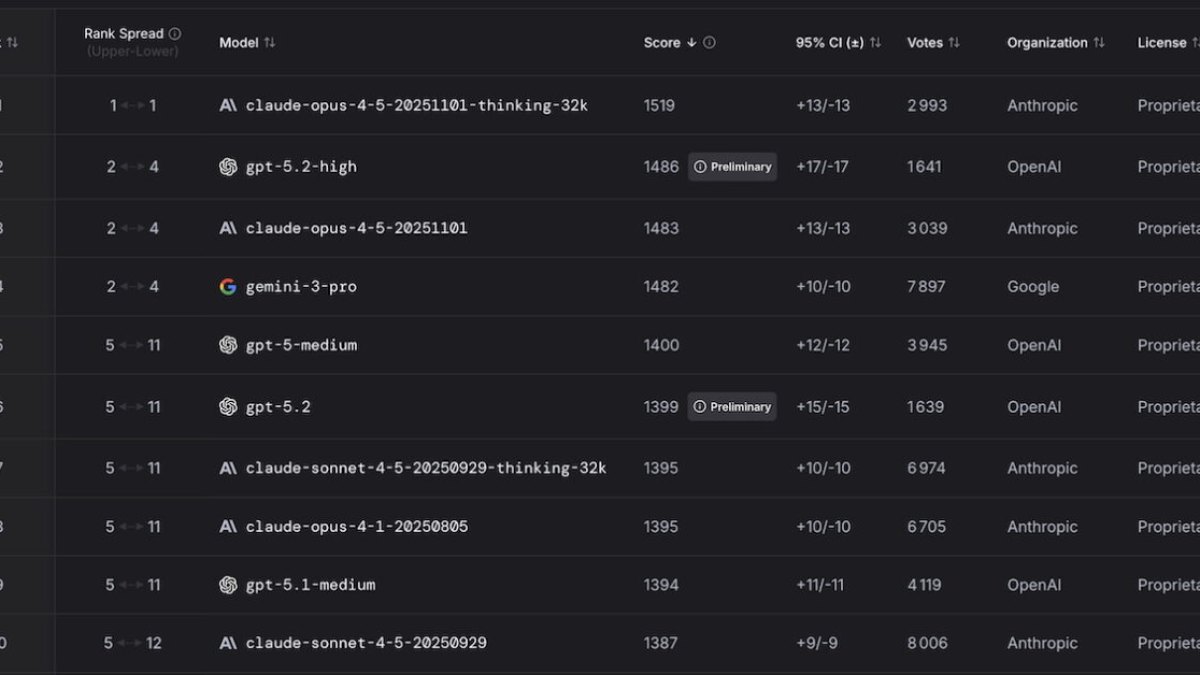Click the +17/-17 confidence interval value
This screenshot has width=1200, height=675.
822,167
